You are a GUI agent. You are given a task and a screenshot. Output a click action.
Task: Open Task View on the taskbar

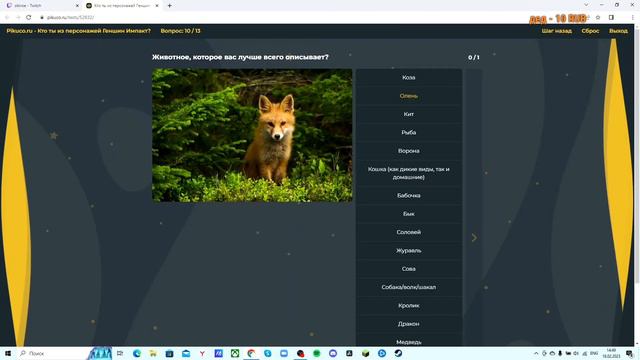(x=120, y=353)
